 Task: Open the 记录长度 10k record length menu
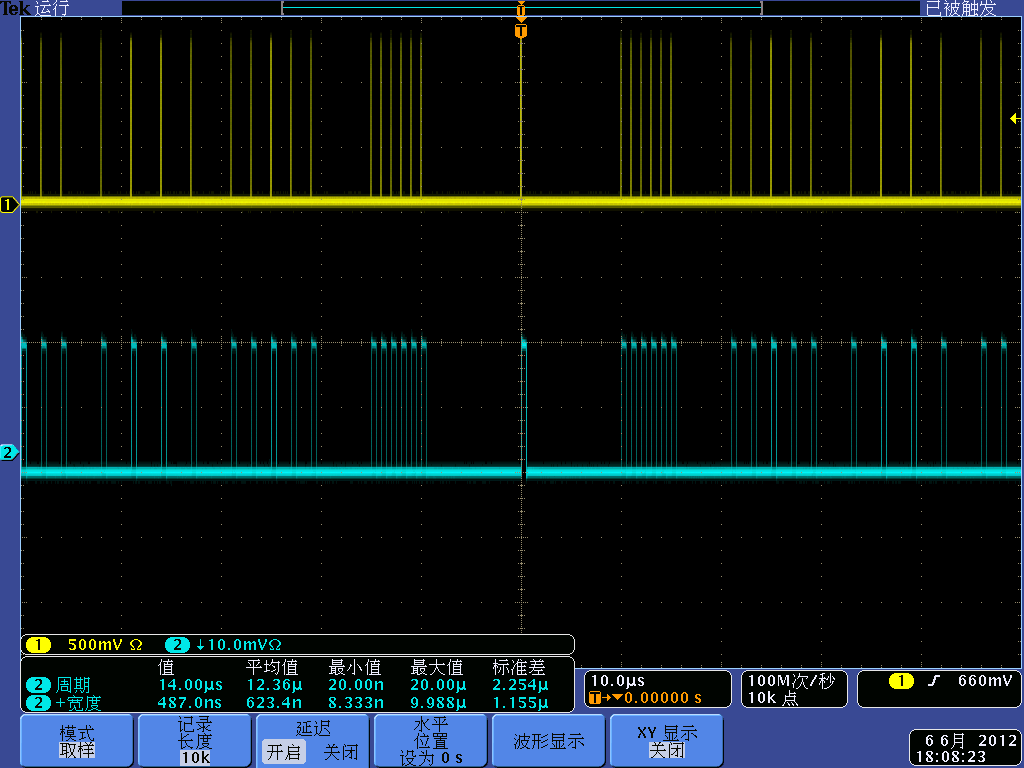click(x=194, y=741)
